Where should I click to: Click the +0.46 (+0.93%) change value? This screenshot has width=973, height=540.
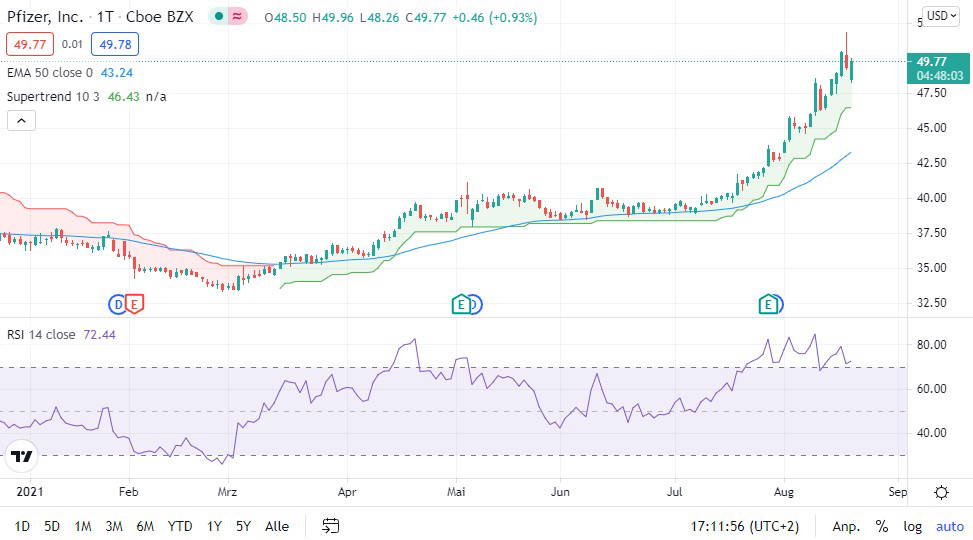(495, 17)
